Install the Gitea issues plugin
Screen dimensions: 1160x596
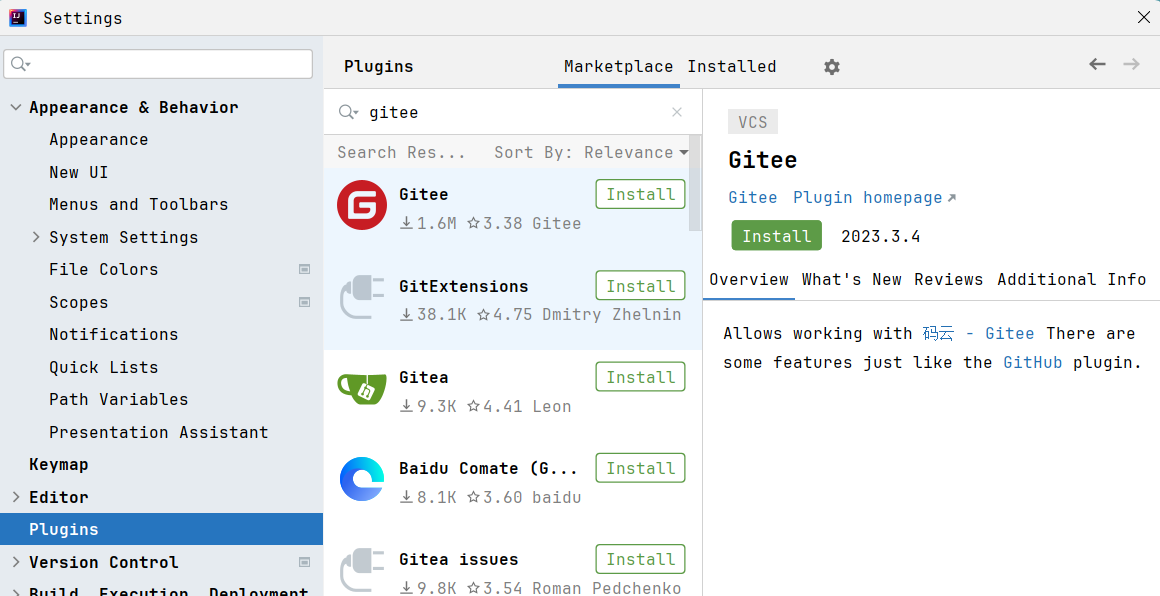tap(641, 559)
